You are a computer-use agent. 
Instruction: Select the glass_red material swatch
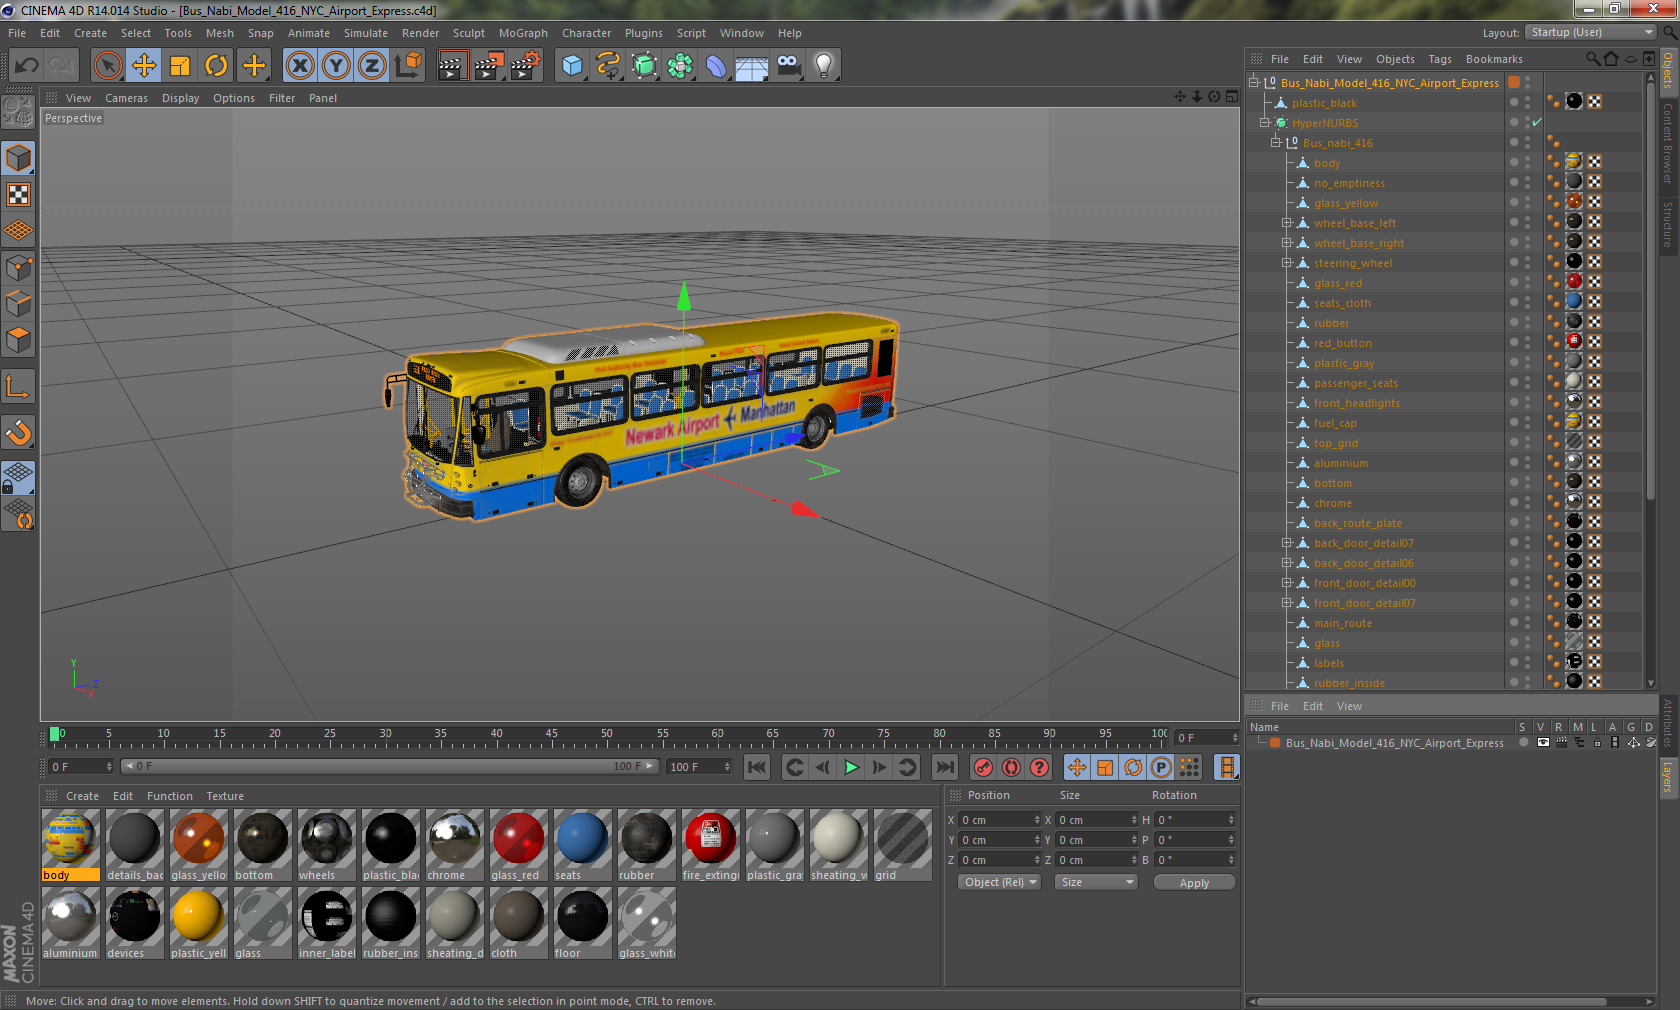tap(518, 845)
